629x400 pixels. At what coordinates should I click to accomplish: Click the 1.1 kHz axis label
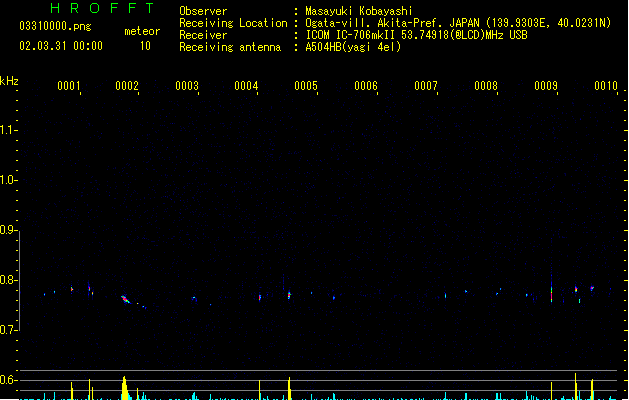pyautogui.click(x=7, y=130)
